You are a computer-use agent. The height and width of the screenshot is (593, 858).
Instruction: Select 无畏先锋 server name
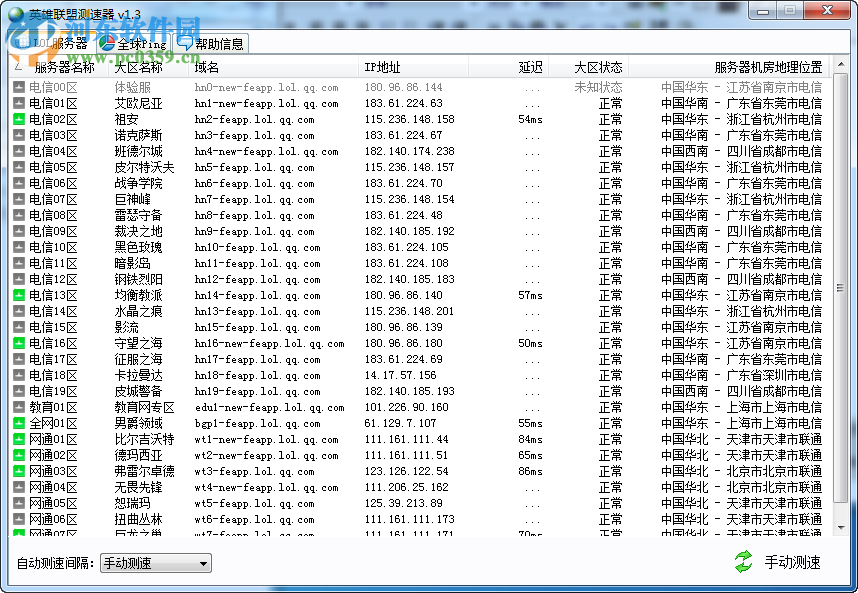coord(138,487)
